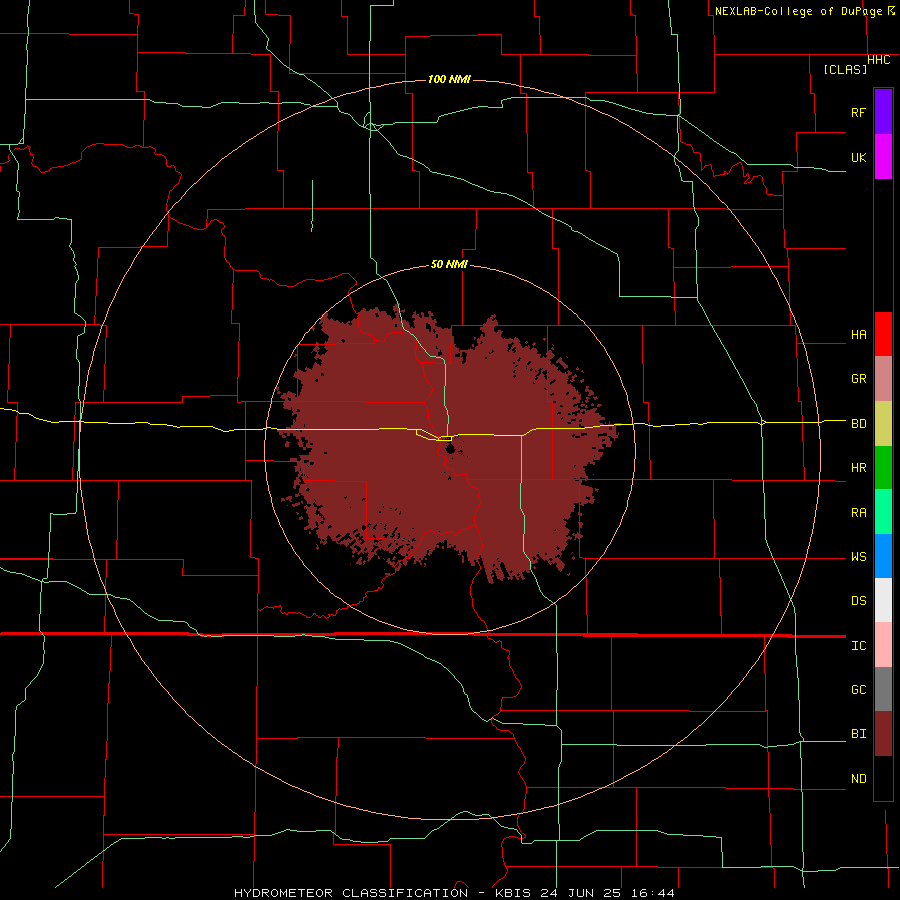Image resolution: width=900 pixels, height=900 pixels.
Task: Click the RA light green legend swatch
Action: pyautogui.click(x=883, y=512)
